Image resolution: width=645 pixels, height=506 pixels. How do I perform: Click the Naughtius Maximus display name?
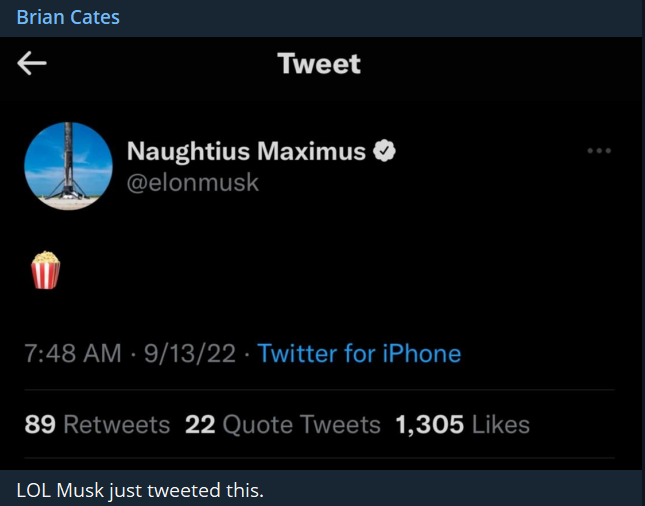coord(246,152)
